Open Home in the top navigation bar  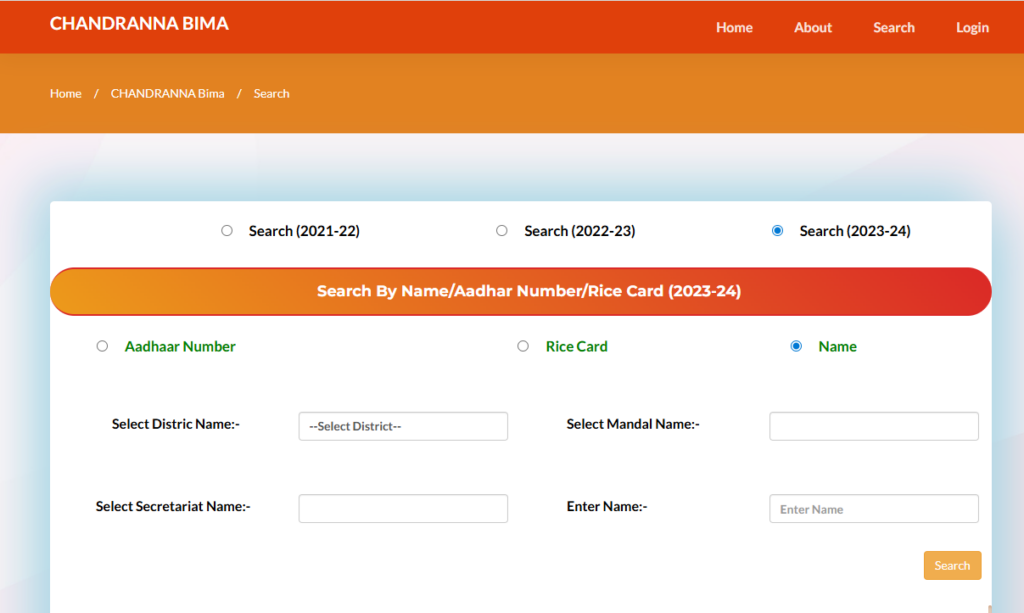pyautogui.click(x=734, y=27)
